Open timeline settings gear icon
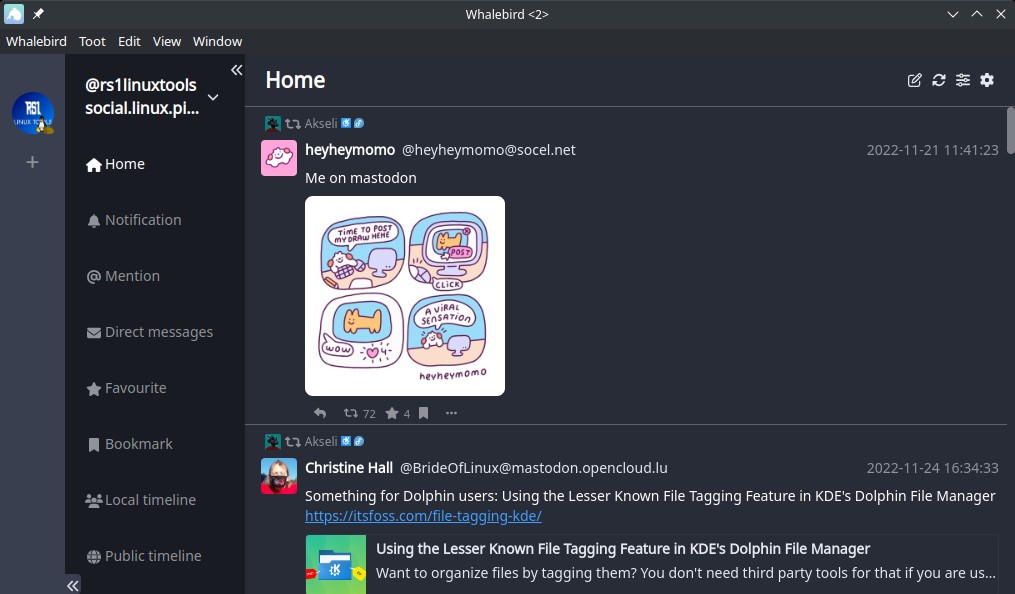This screenshot has width=1015, height=594. point(987,80)
